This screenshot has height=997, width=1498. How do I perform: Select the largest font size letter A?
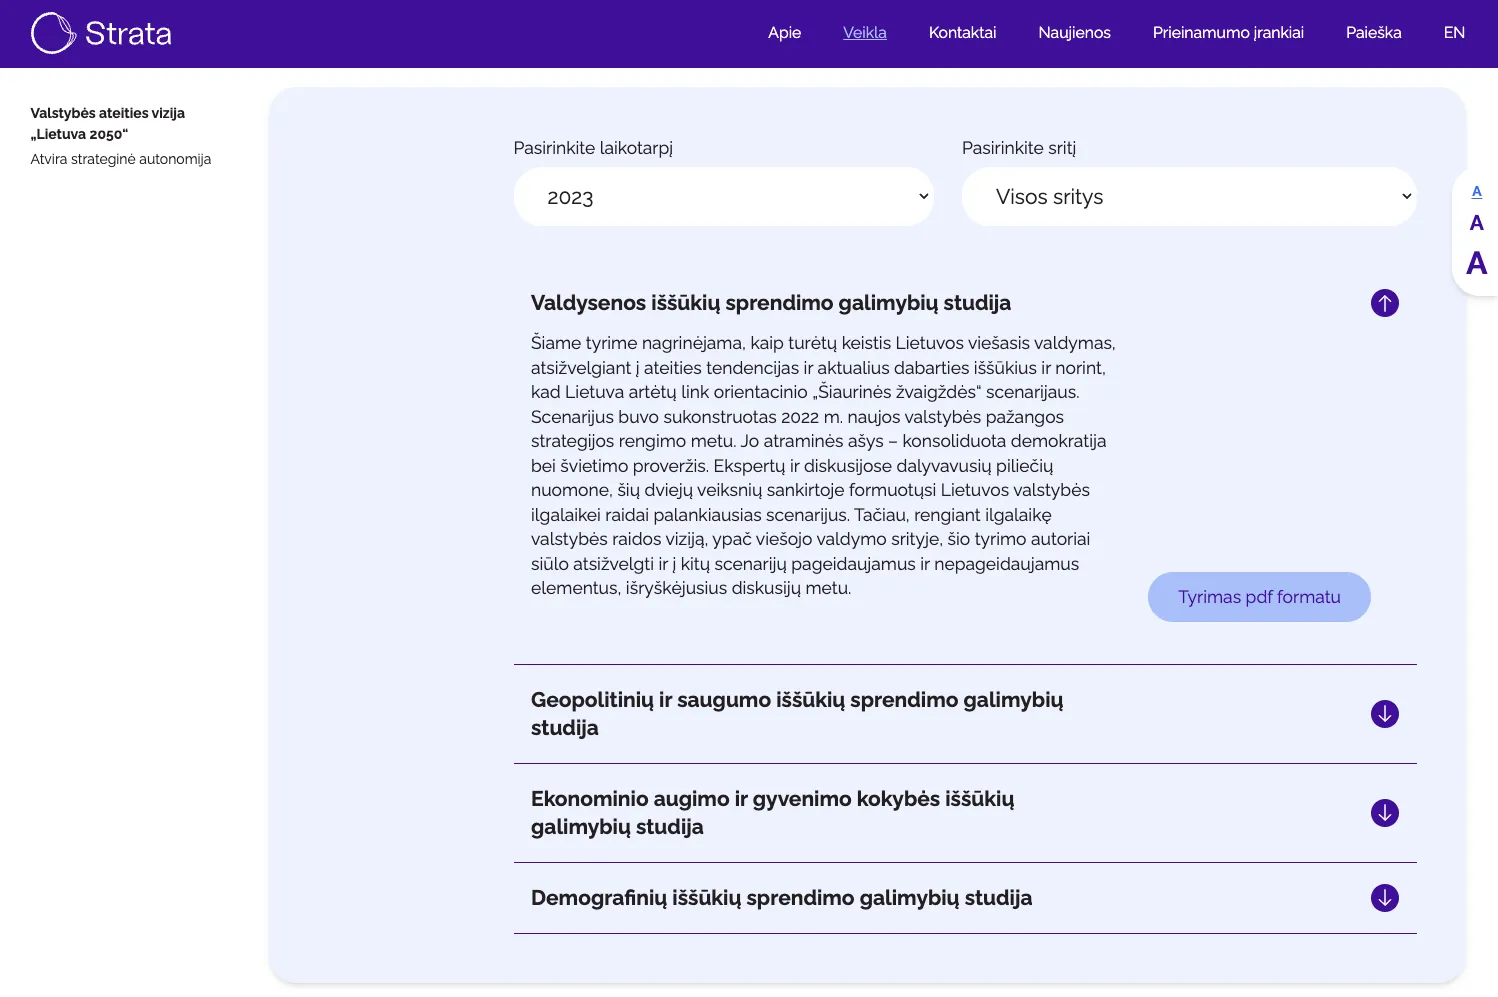pos(1476,263)
